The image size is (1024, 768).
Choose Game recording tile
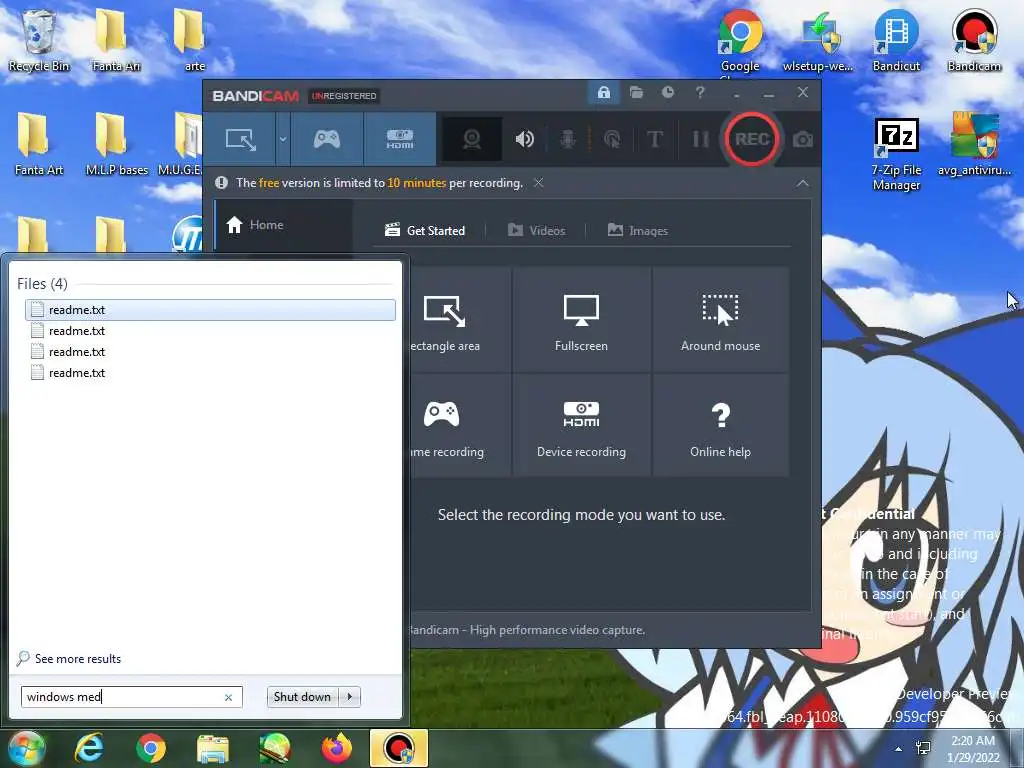click(x=460, y=426)
